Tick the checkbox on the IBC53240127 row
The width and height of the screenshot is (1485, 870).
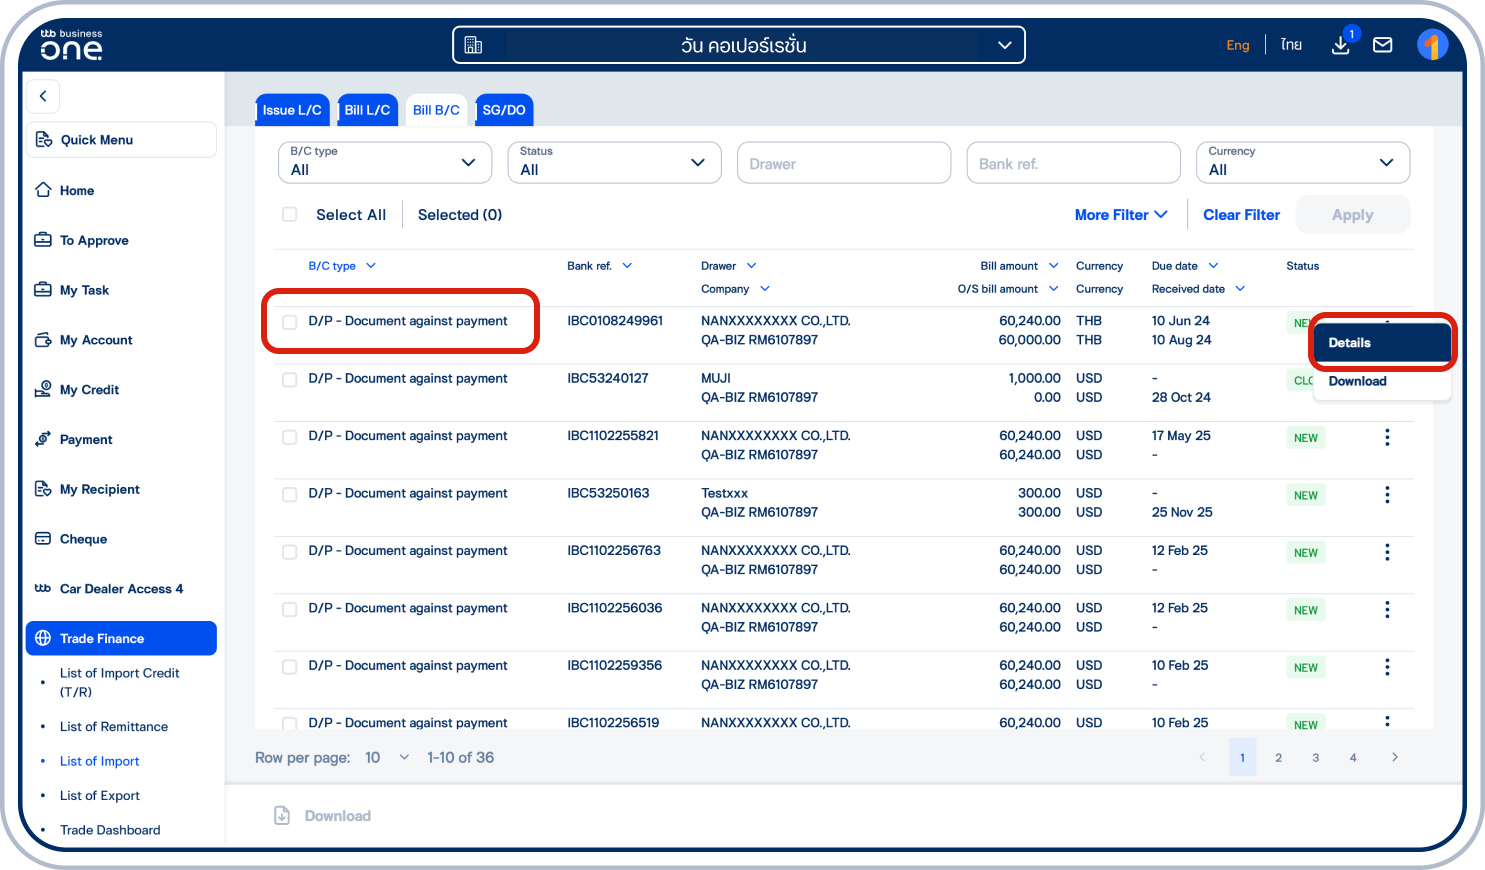tap(289, 380)
